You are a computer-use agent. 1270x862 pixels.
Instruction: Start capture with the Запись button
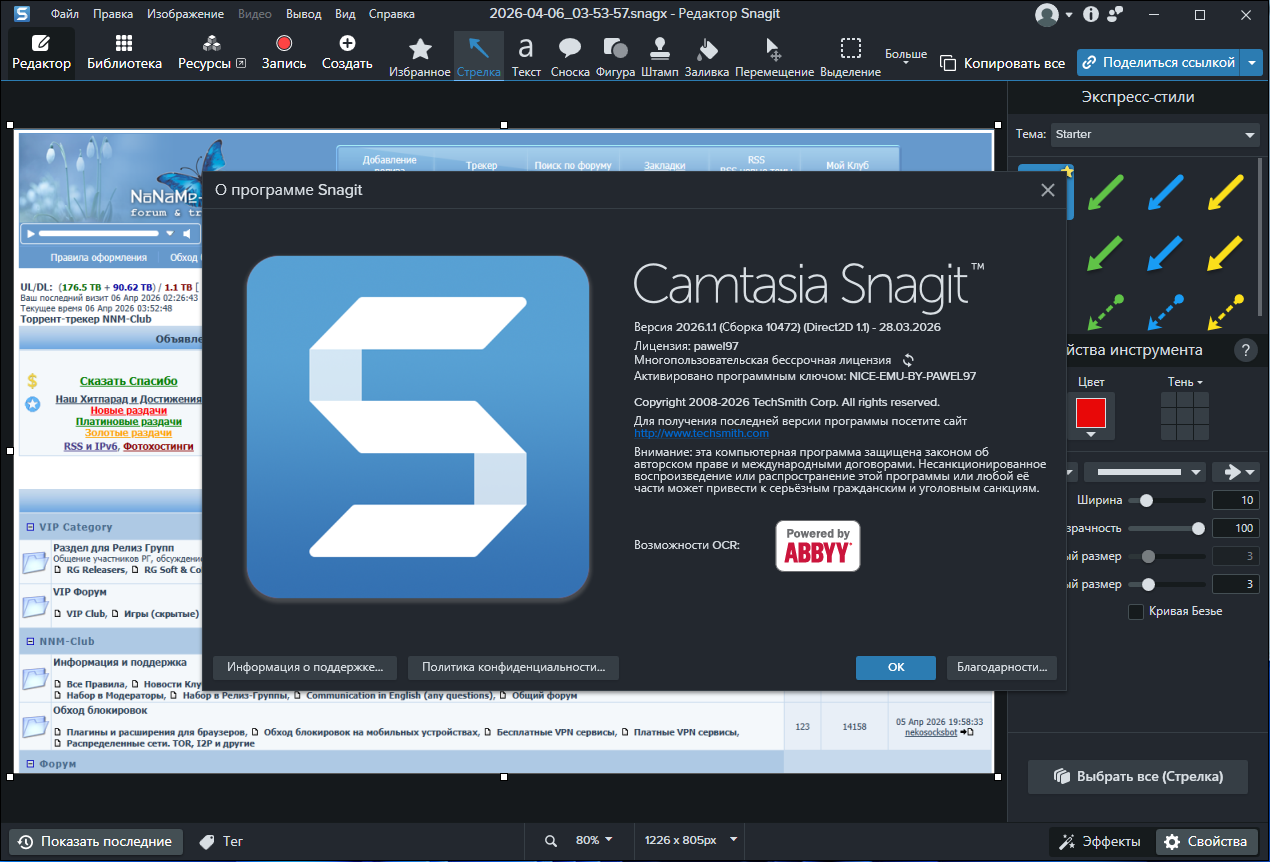(284, 53)
